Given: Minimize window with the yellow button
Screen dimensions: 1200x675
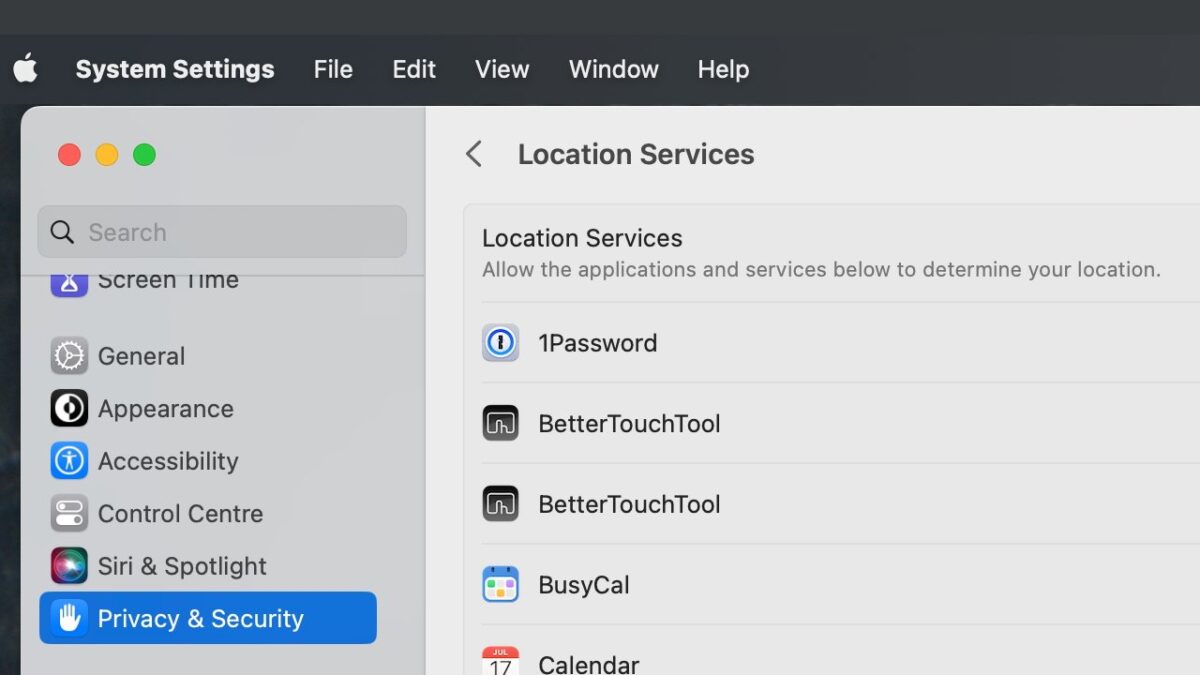Looking at the screenshot, I should (107, 155).
